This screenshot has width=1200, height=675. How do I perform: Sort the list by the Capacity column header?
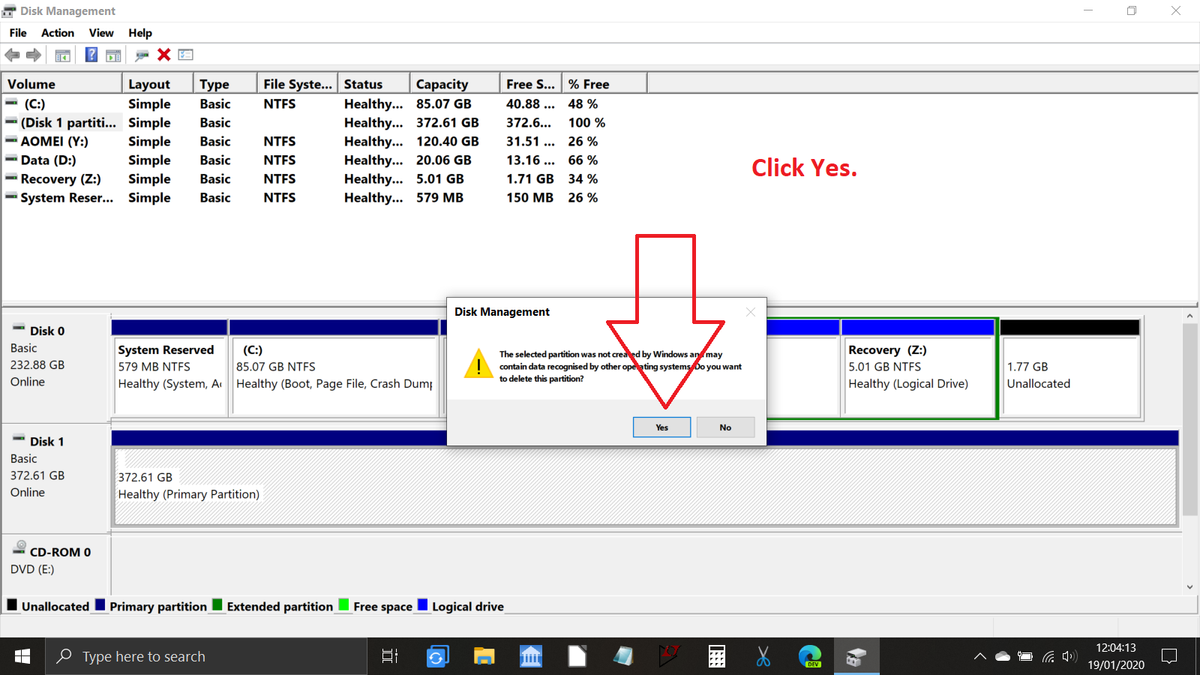point(442,84)
